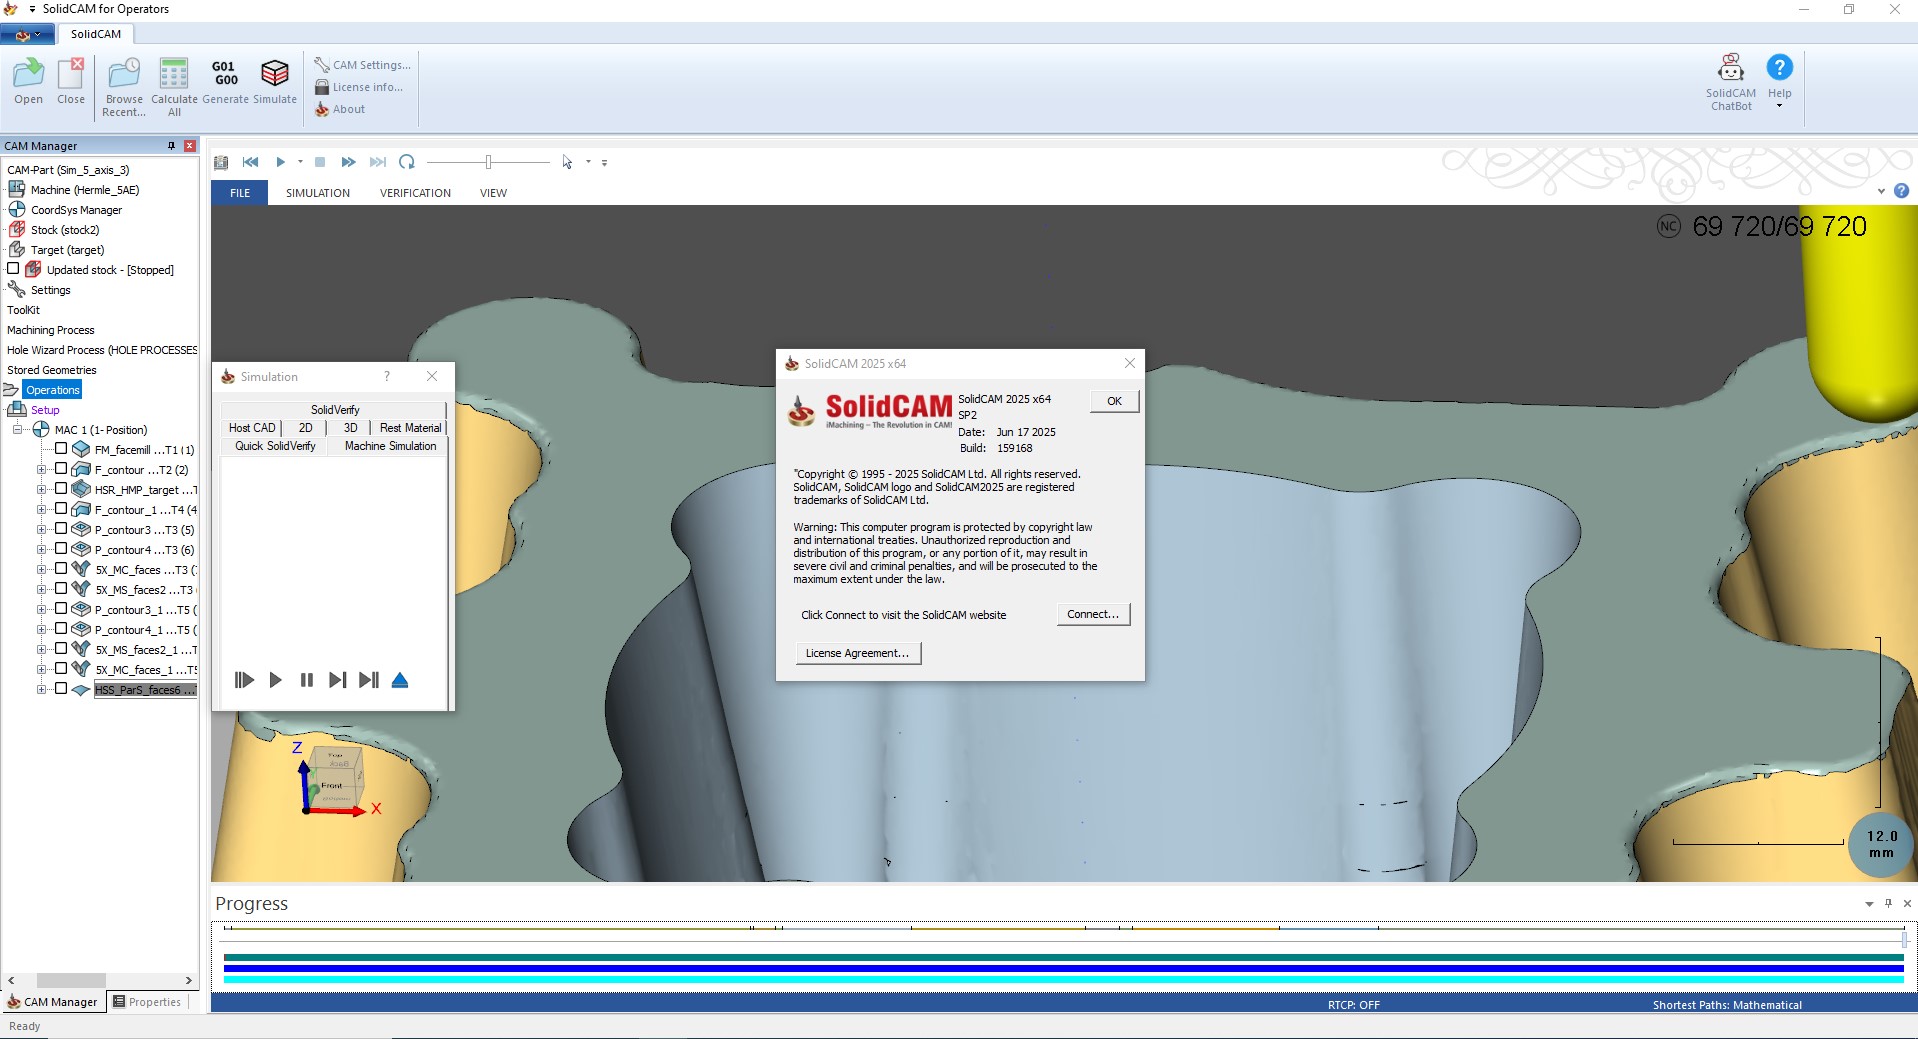Viewport: 1918px width, 1039px height.
Task: Toggle the Updated stock checkbox
Action: (x=13, y=269)
